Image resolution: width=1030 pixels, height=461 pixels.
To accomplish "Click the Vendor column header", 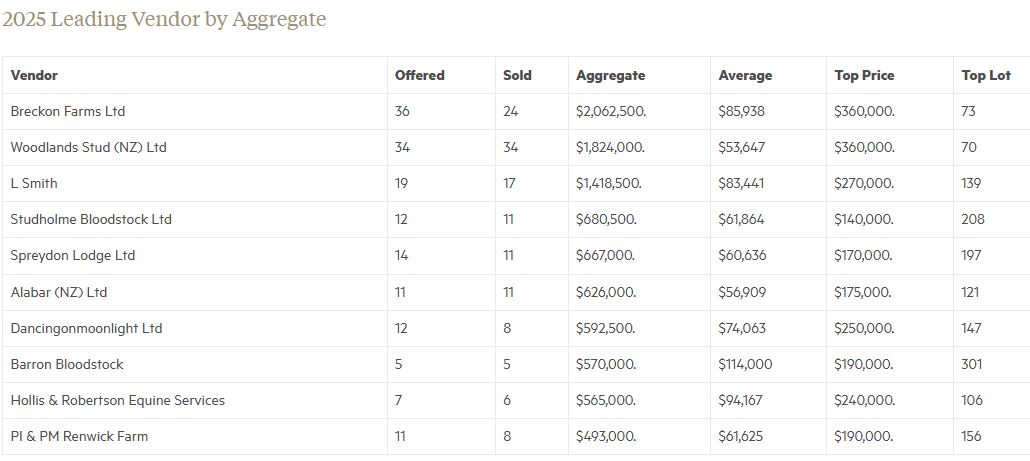I will click(x=34, y=75).
